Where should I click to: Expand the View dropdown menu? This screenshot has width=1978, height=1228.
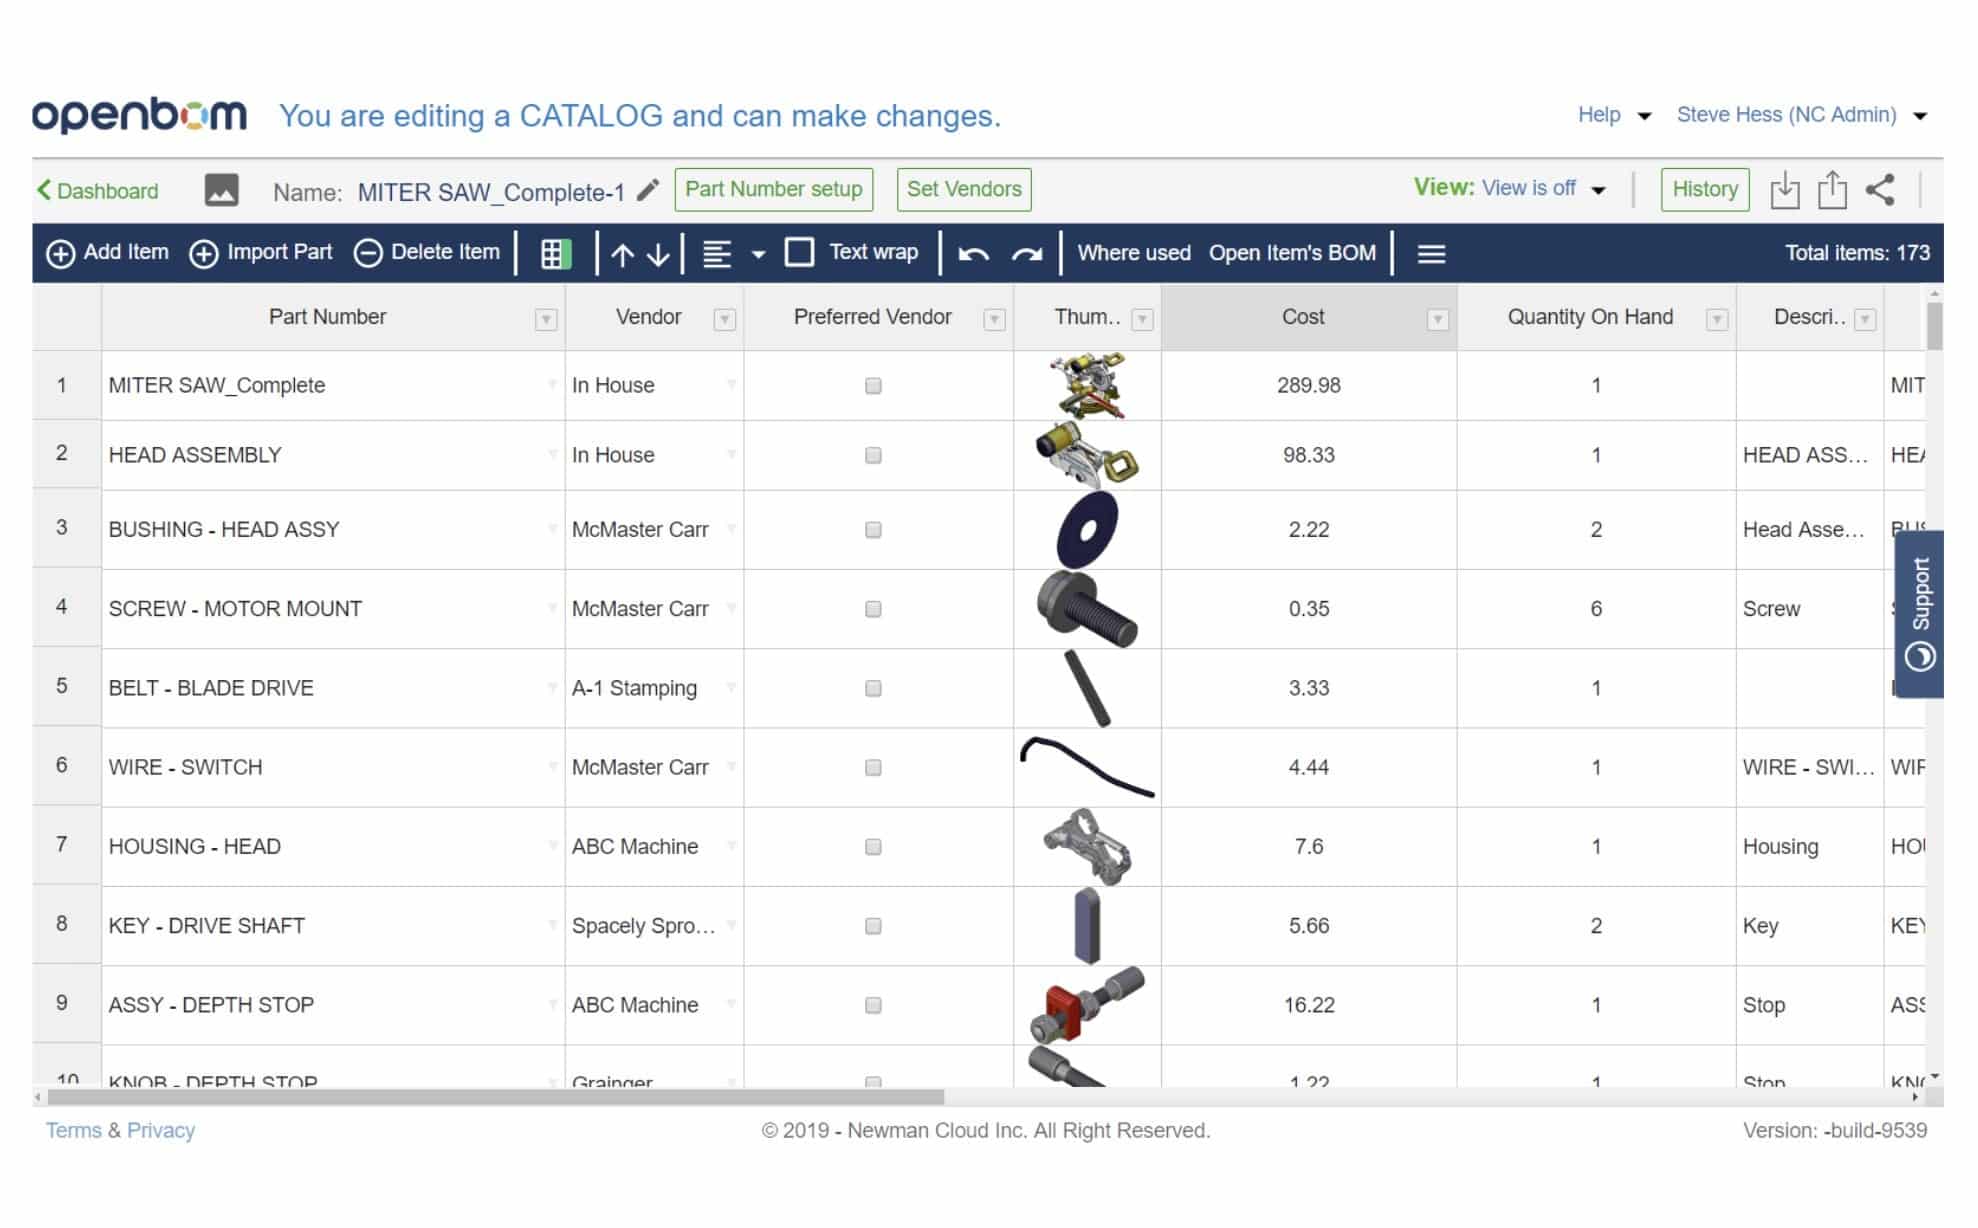pyautogui.click(x=1597, y=190)
